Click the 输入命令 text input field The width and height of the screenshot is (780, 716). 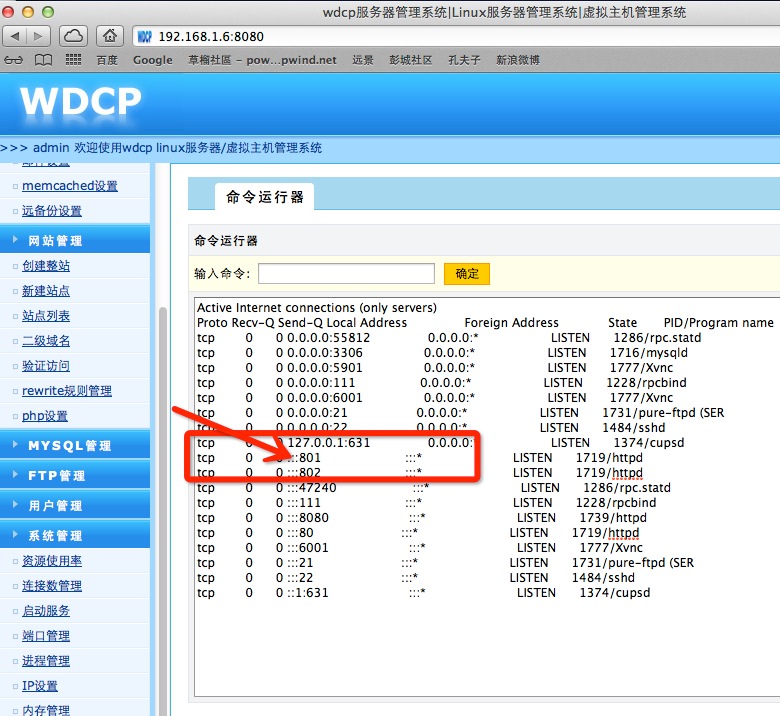click(x=346, y=274)
